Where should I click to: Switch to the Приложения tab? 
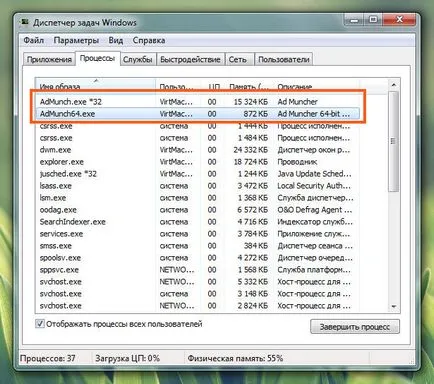(49, 59)
